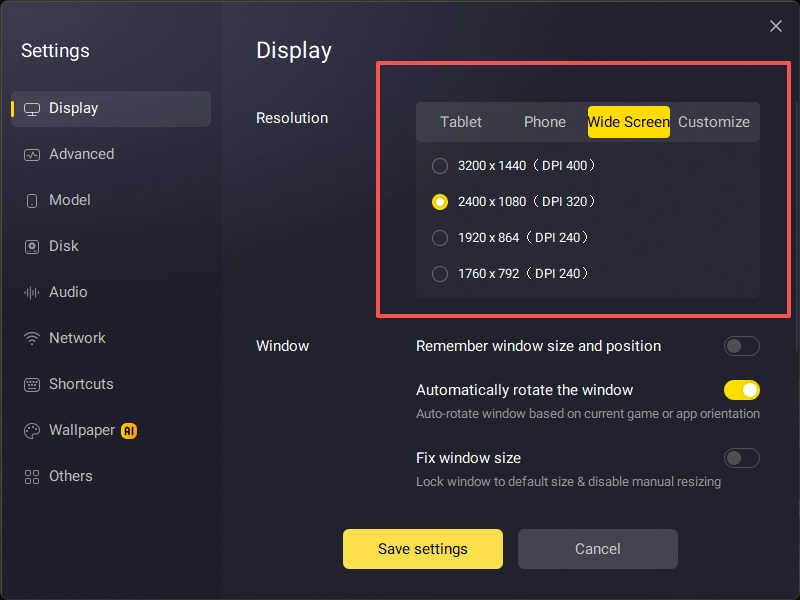Screen dimensions: 800x600
Task: Turn on the Fix window size toggle
Action: [741, 458]
